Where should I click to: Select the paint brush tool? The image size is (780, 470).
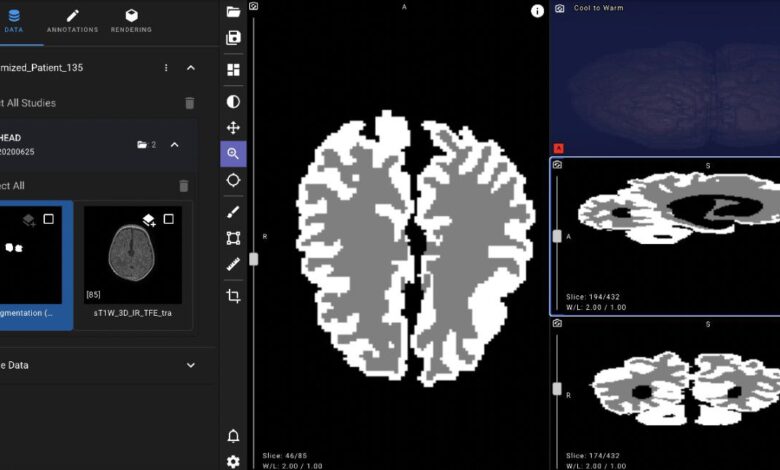pyautogui.click(x=233, y=212)
